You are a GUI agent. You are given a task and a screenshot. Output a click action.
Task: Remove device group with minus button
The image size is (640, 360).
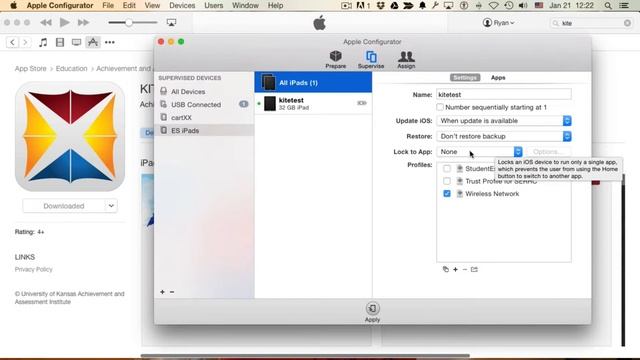coord(172,292)
